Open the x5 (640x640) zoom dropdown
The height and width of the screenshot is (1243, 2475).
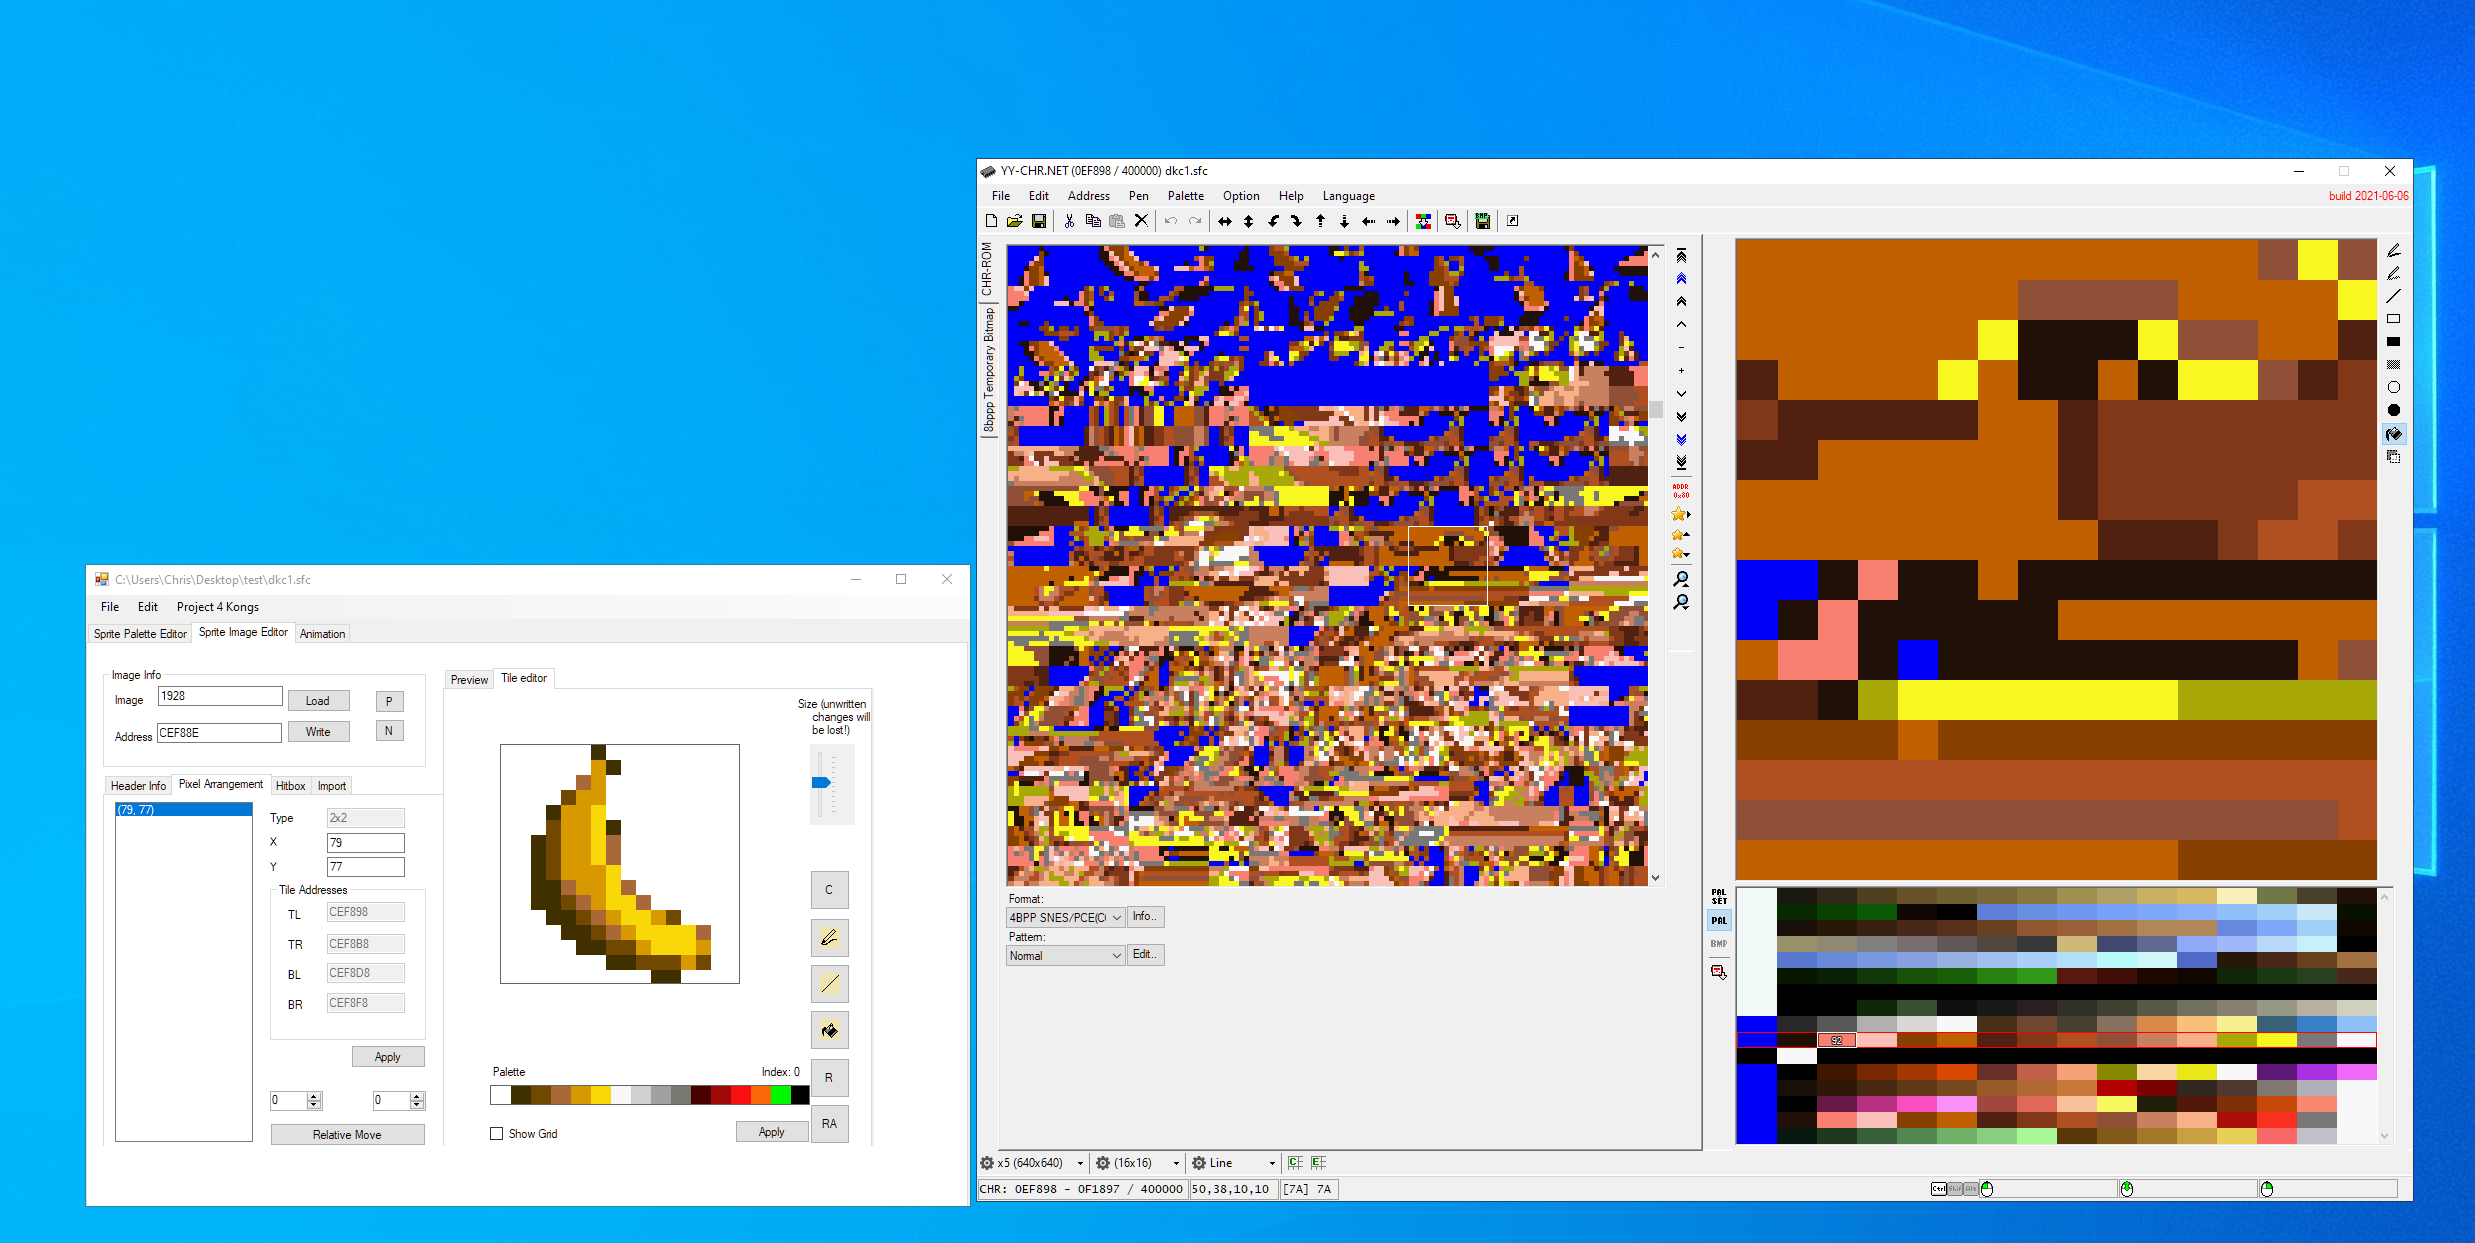click(x=1033, y=1163)
